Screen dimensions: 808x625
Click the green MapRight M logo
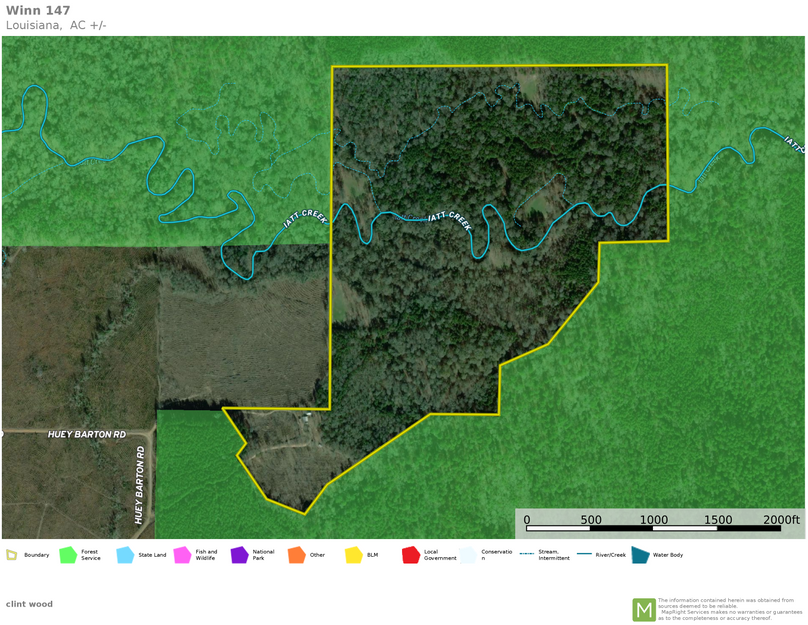coord(643,609)
